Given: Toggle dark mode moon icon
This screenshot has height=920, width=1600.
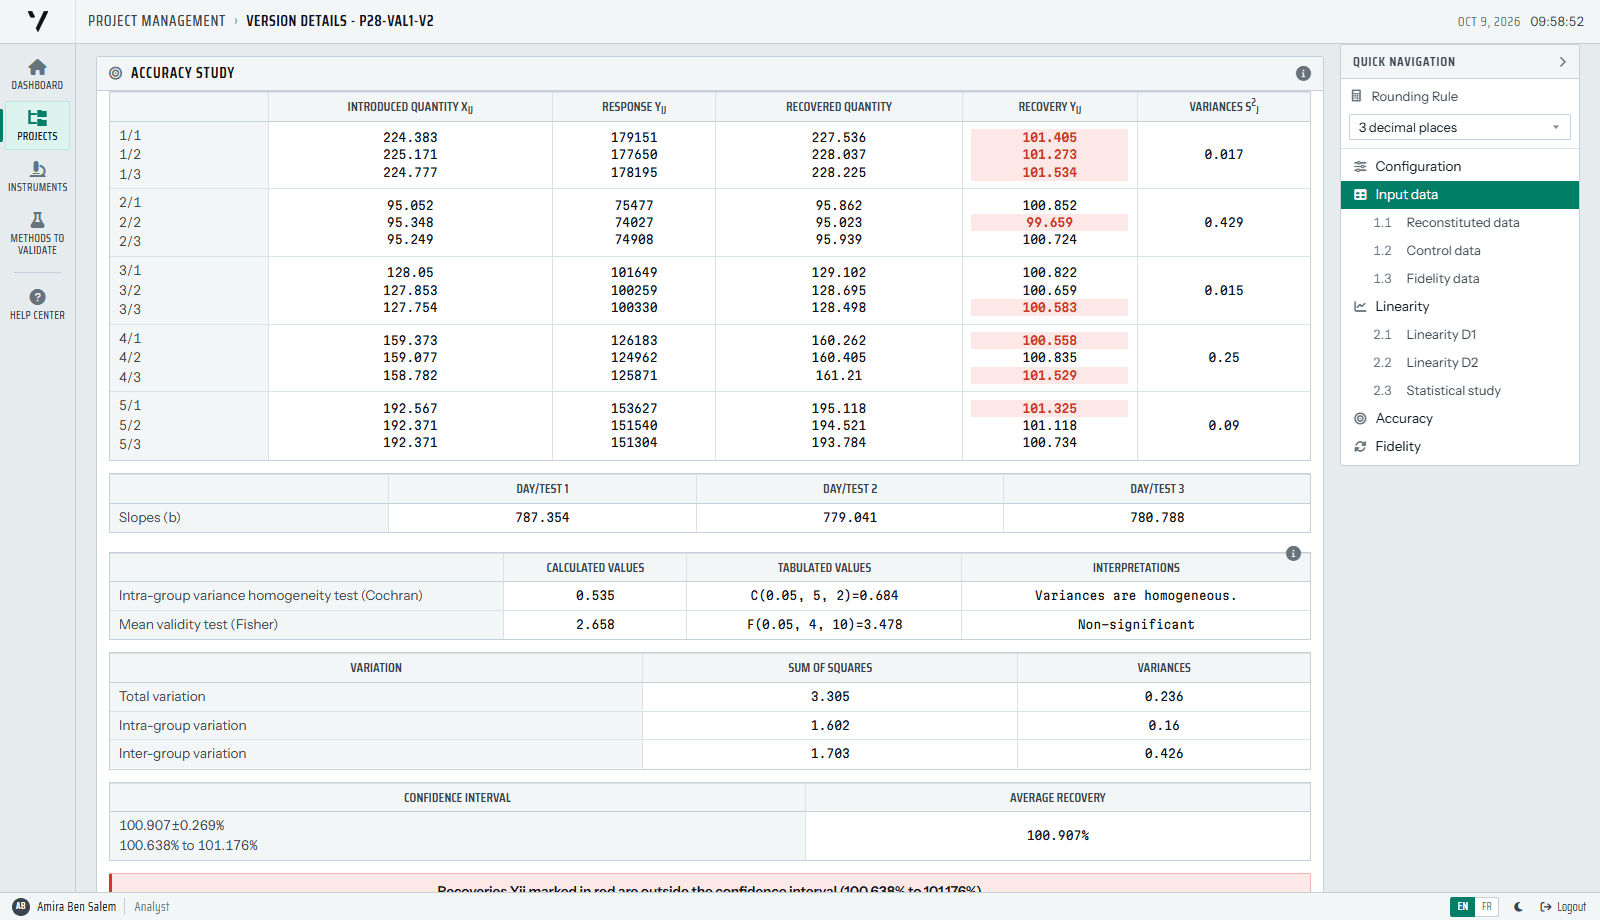Looking at the screenshot, I should 1518,907.
